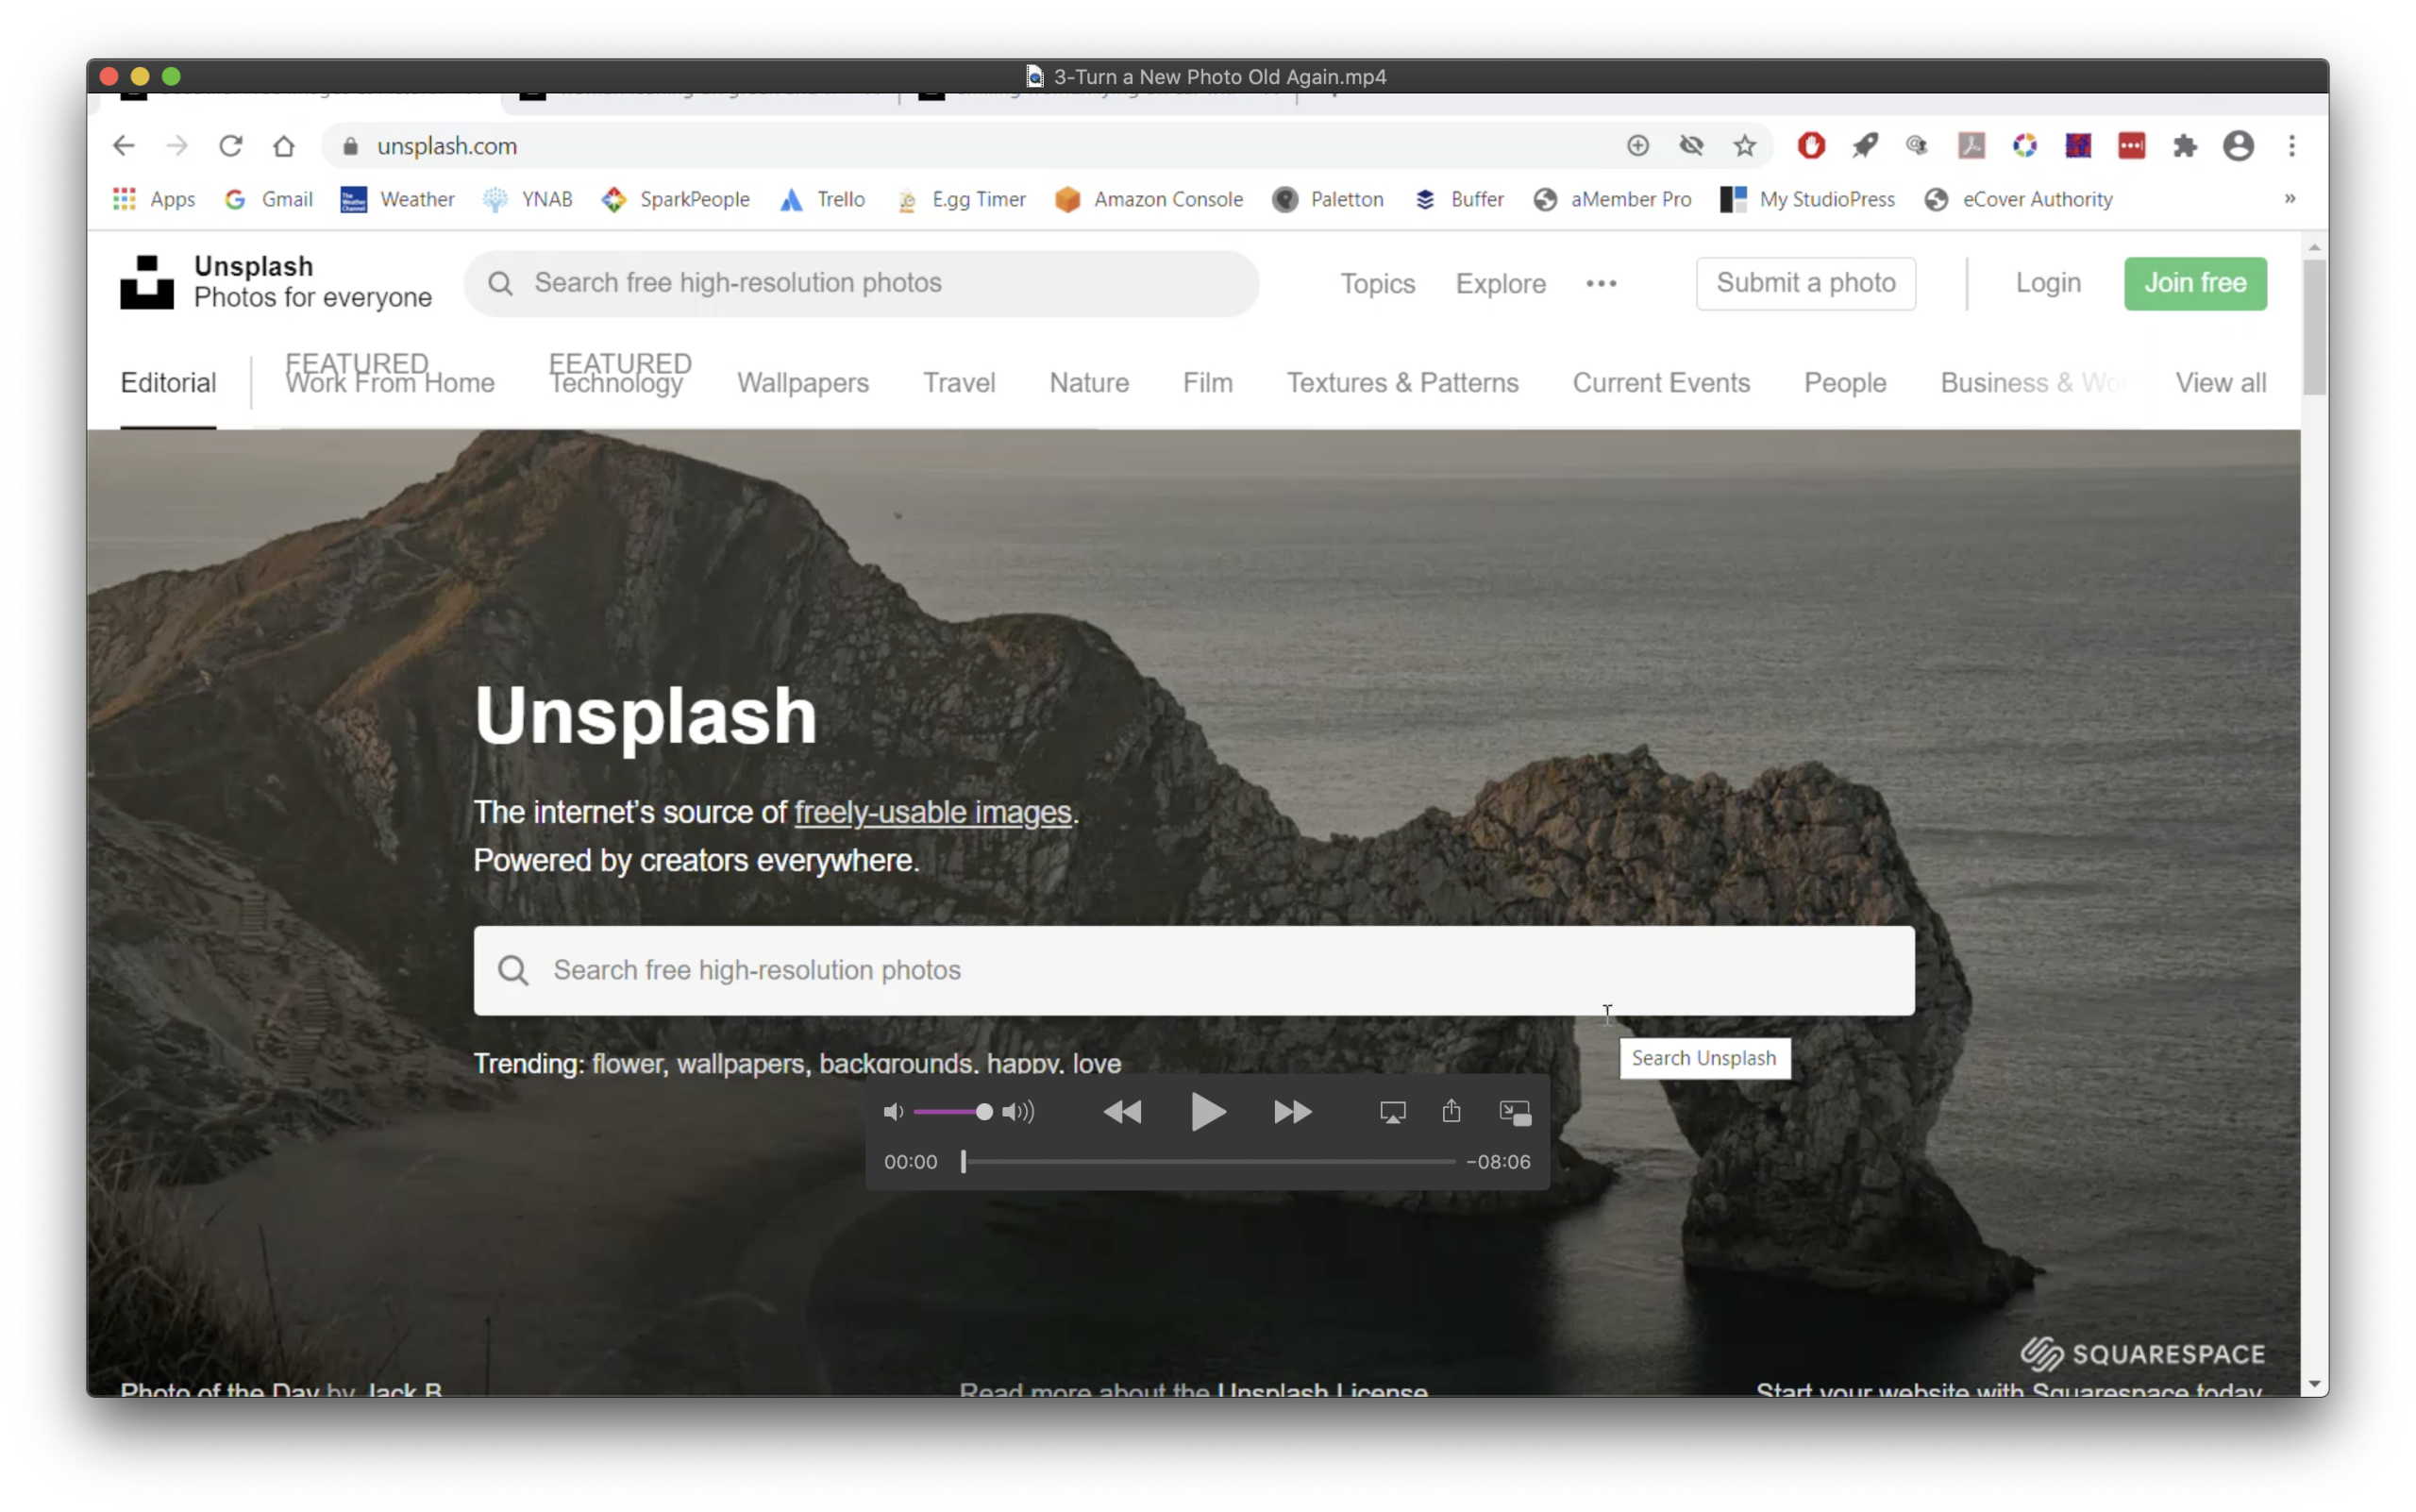2416x1512 pixels.
Task: Click the plus-circle icon in the address bar
Action: tap(1637, 146)
